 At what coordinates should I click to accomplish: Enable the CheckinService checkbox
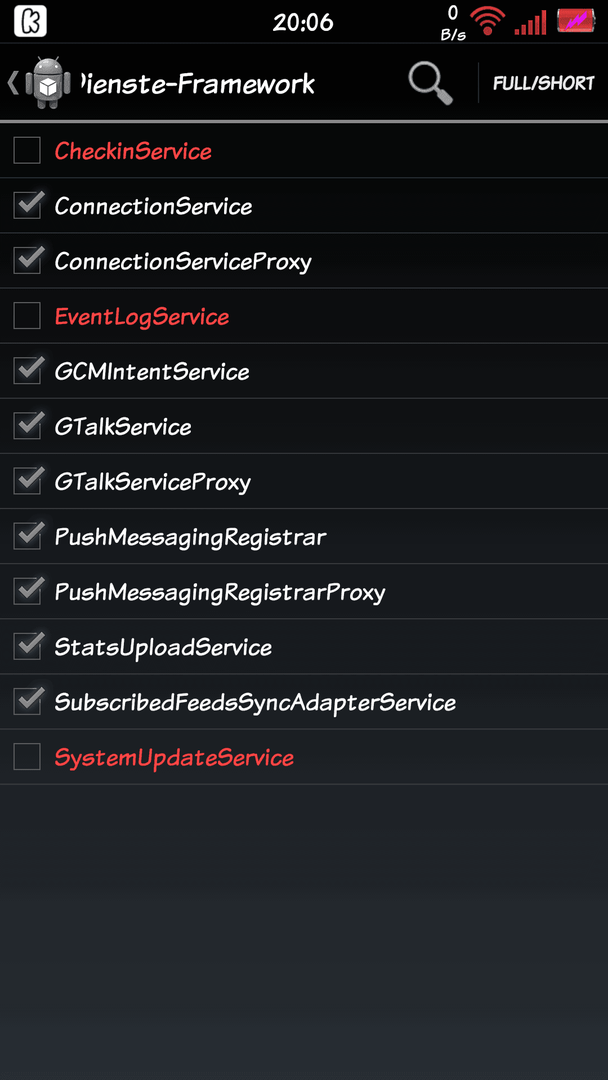tap(28, 150)
